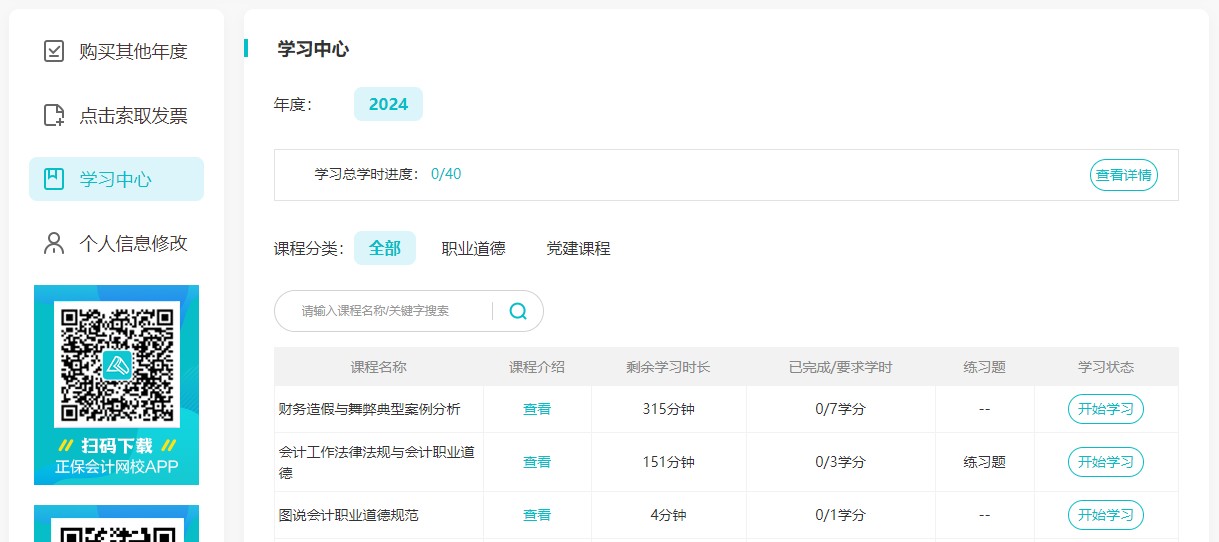View intro for 财务造假与舞弊典型案例分析
The height and width of the screenshot is (542, 1219).
pyautogui.click(x=537, y=409)
